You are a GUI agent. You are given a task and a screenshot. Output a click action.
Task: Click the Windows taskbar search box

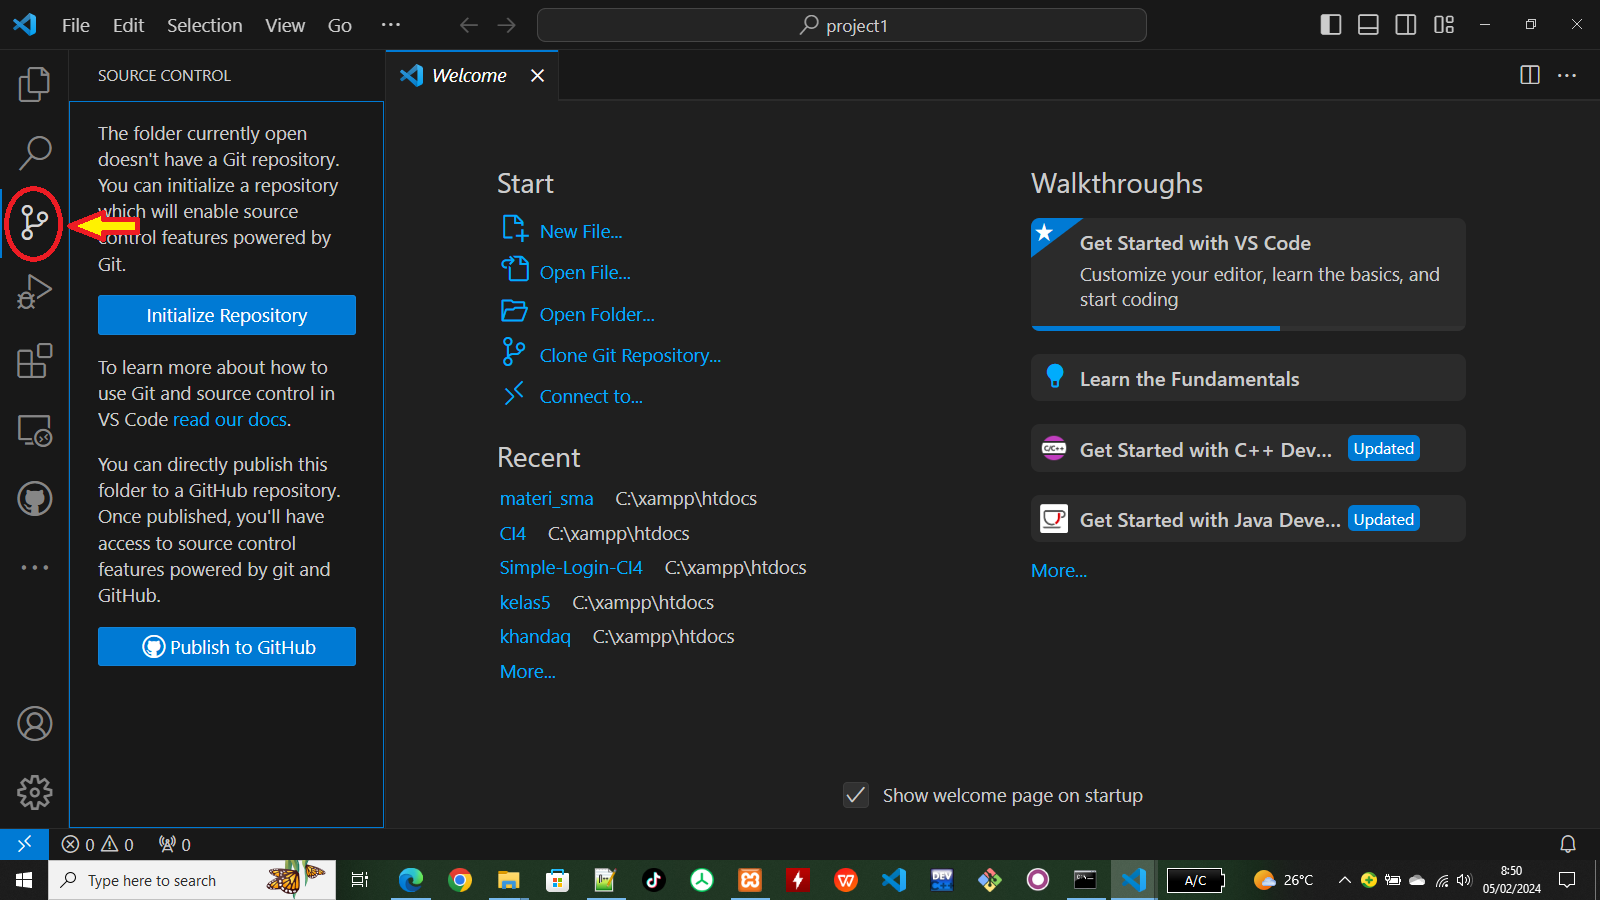192,880
